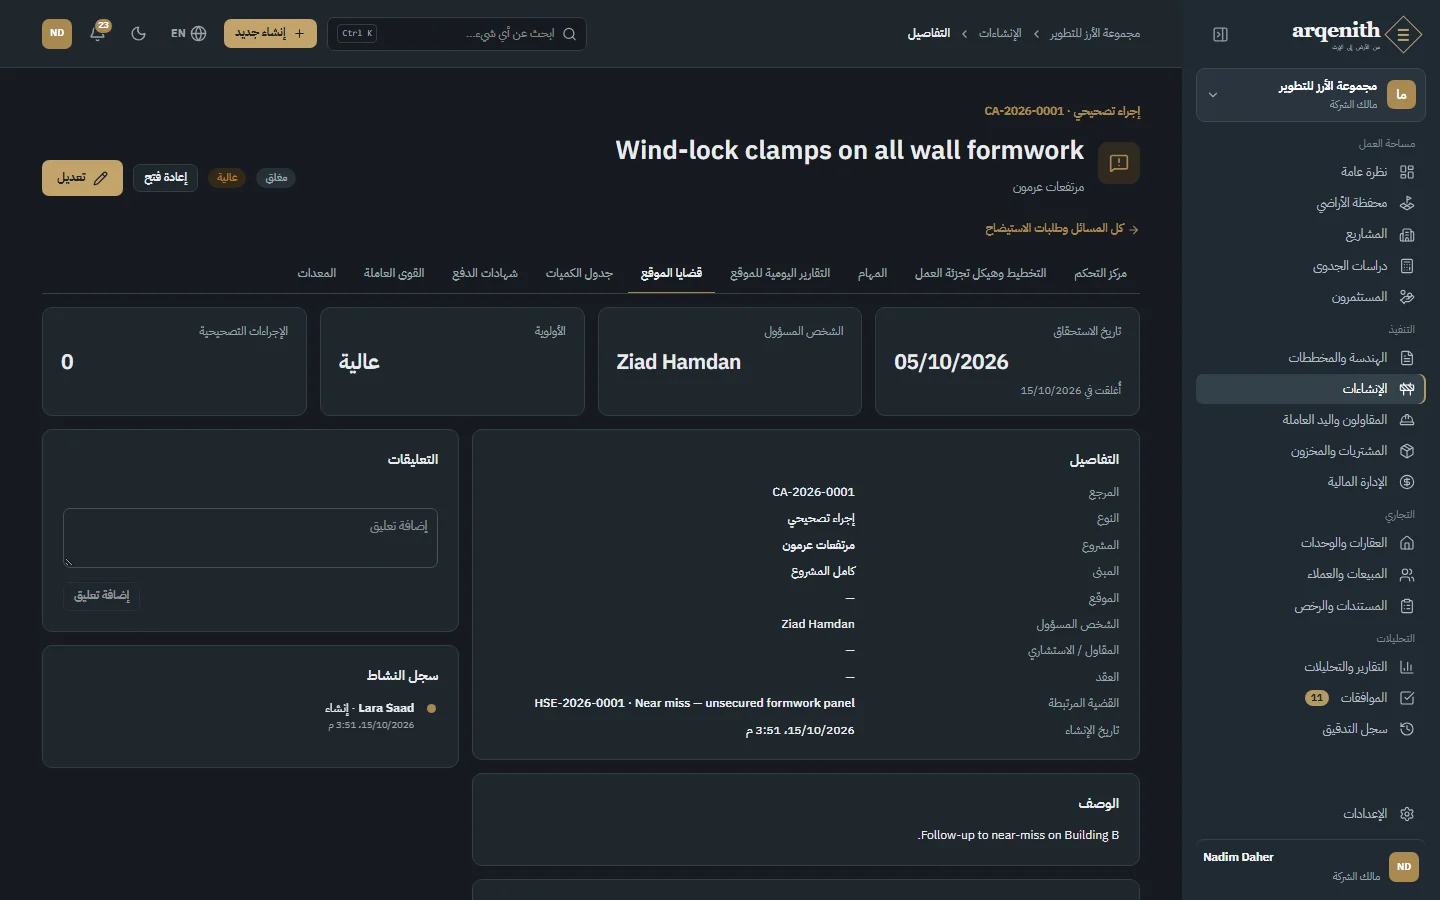Open شهادات الدفع tab
This screenshot has width=1440, height=900.
point(485,273)
